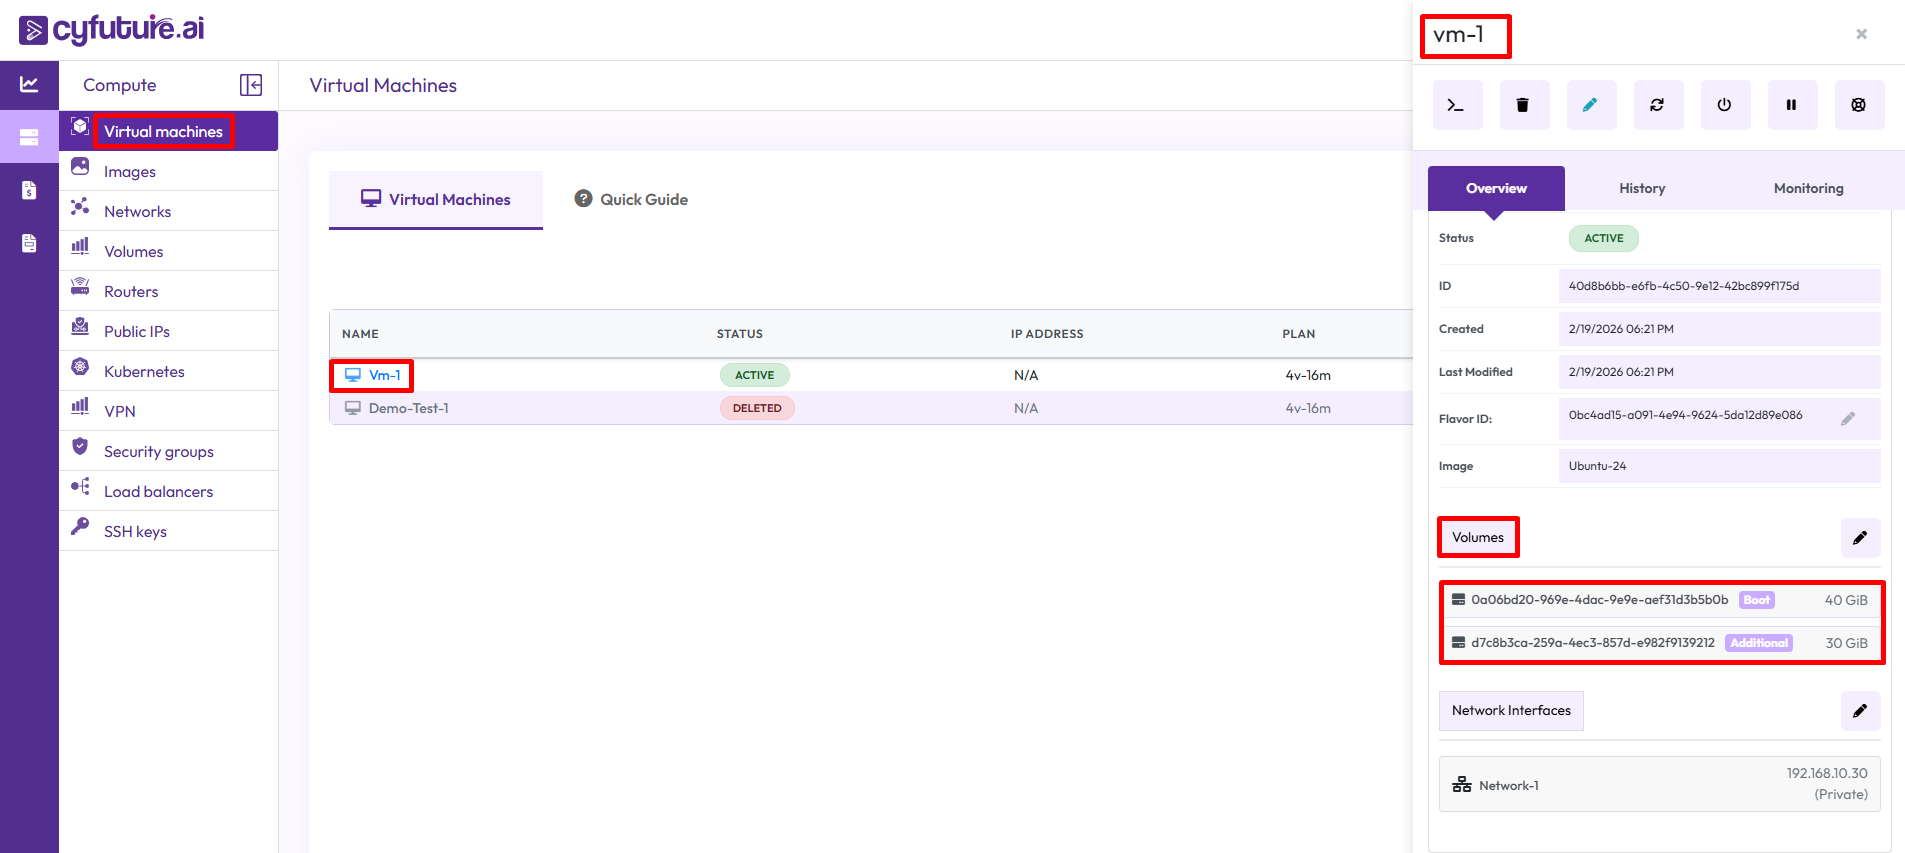Click the trash icon to delete vm-1
Viewport: 1905px width, 853px height.
1523,105
